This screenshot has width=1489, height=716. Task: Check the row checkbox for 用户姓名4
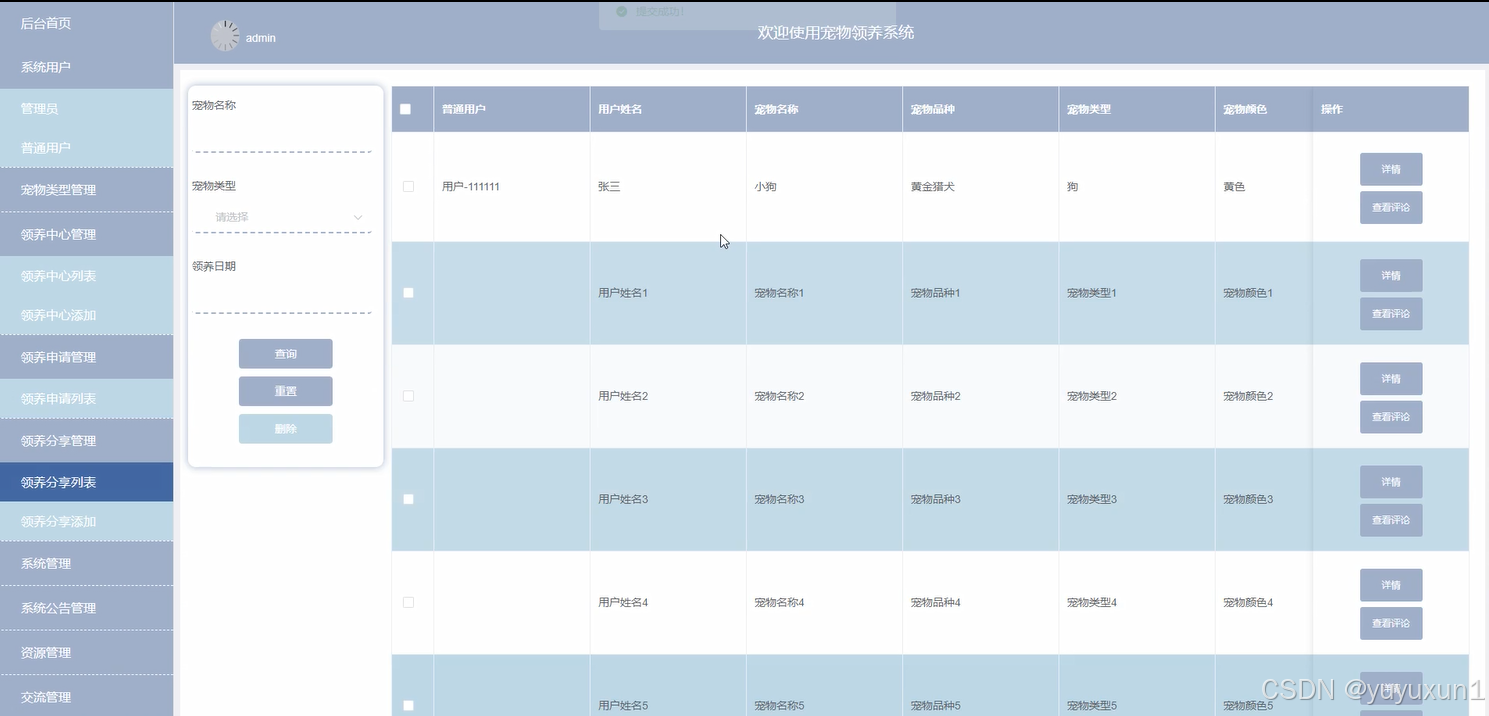click(x=408, y=602)
